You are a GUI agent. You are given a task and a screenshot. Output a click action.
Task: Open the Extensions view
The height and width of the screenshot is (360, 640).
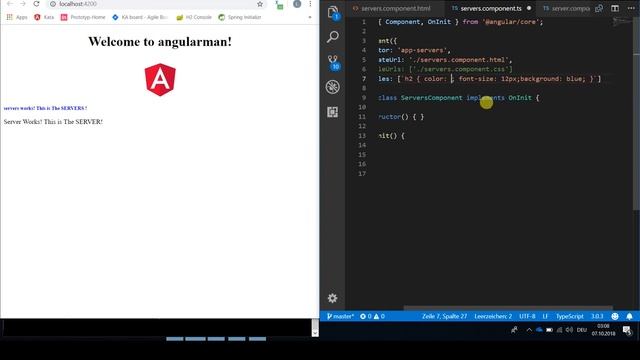tap(333, 112)
